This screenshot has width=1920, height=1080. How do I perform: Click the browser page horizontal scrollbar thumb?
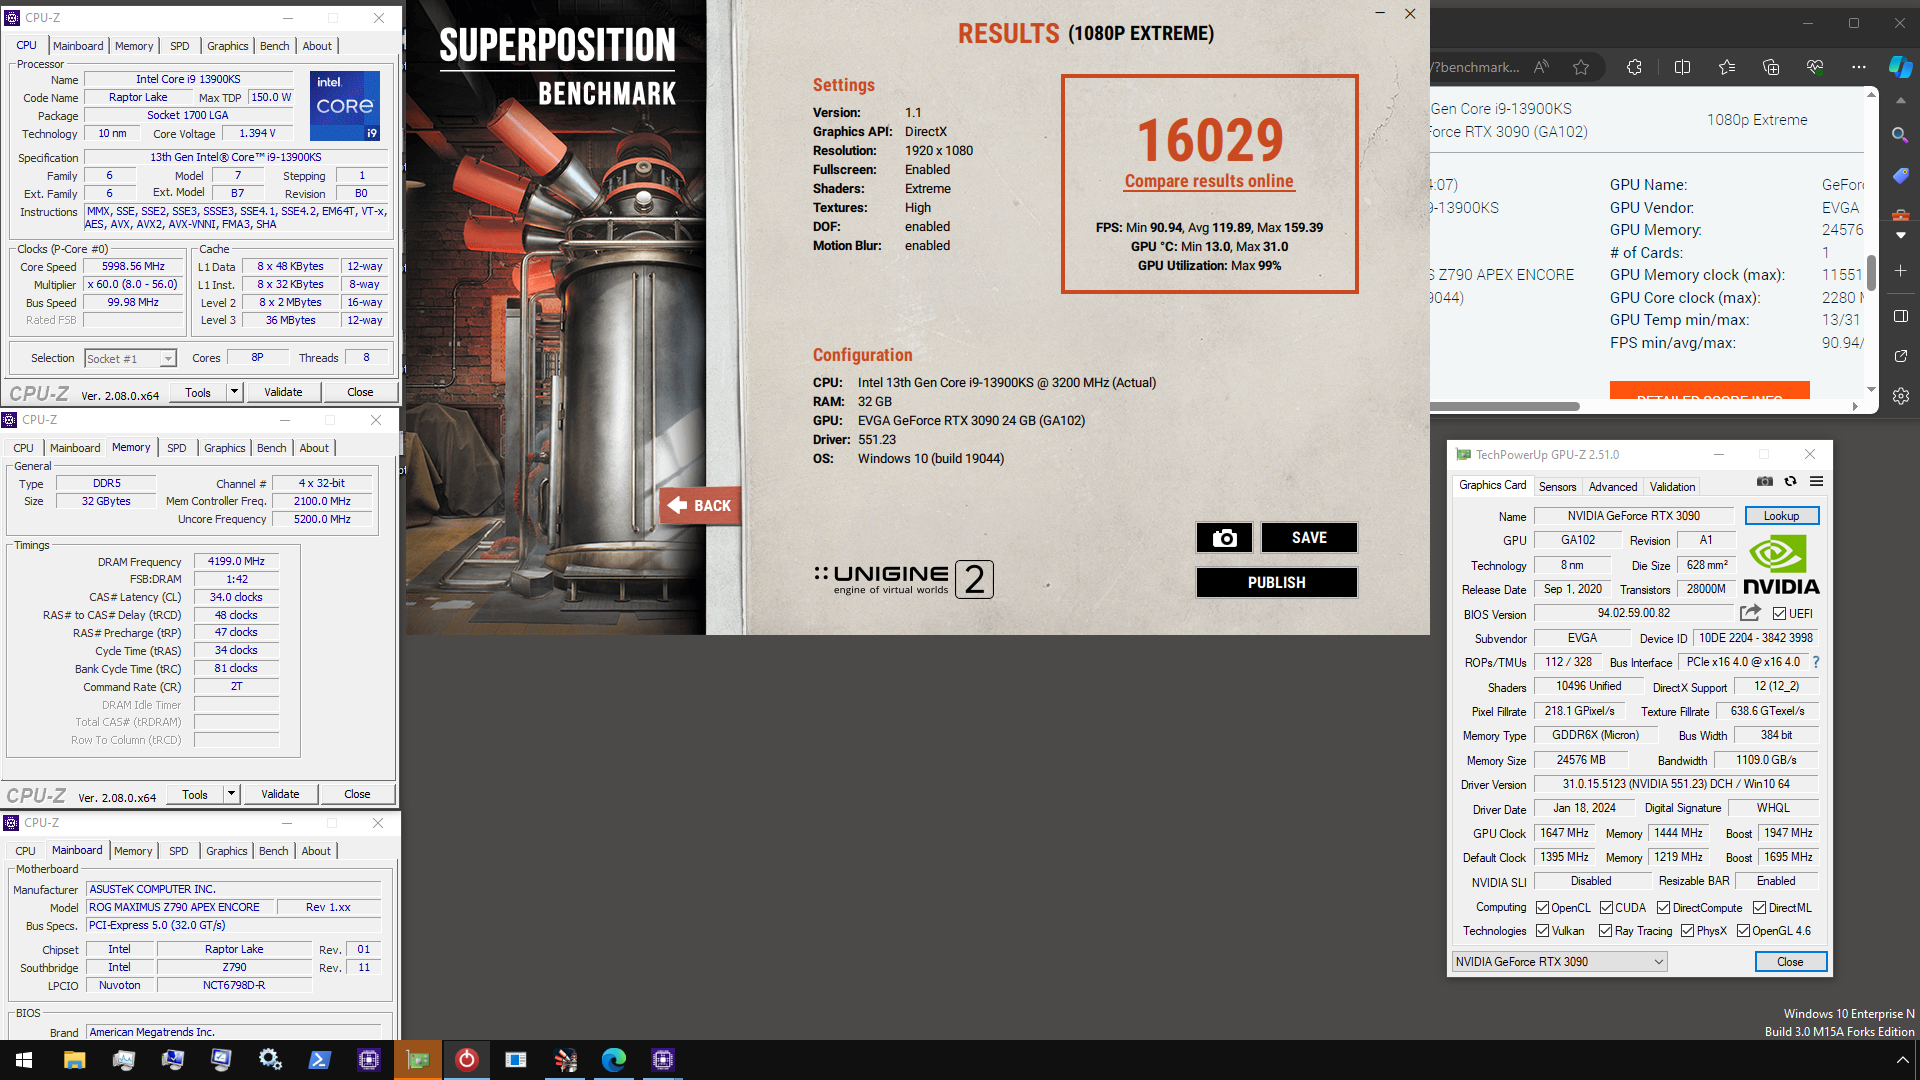[x=1504, y=406]
